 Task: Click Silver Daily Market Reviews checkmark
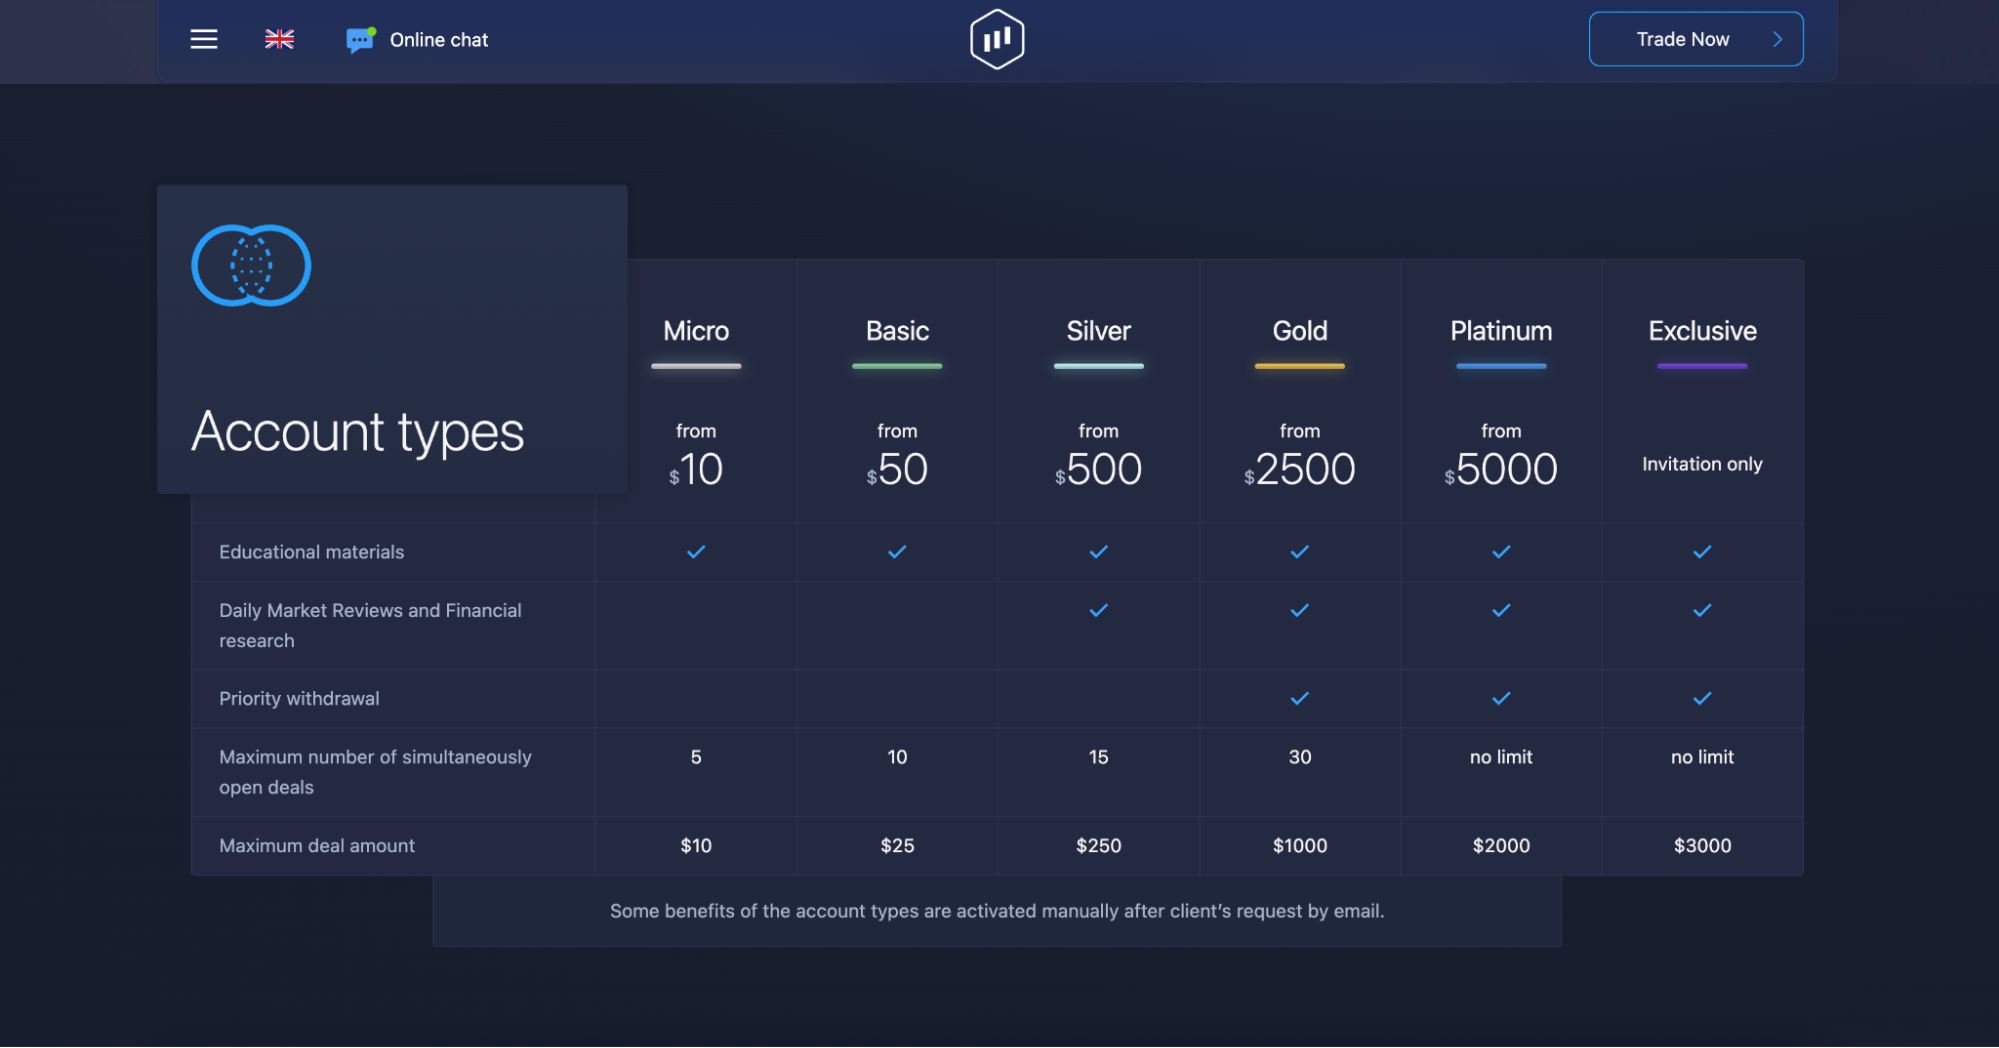coord(1098,610)
